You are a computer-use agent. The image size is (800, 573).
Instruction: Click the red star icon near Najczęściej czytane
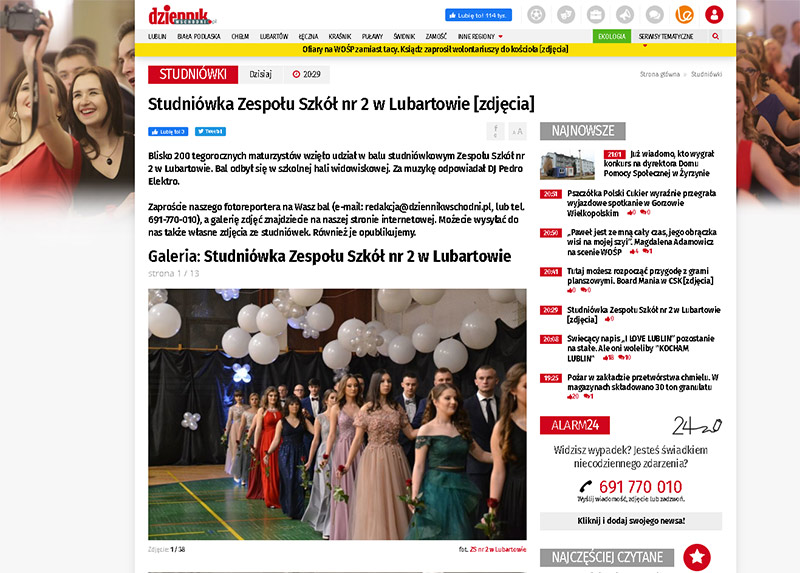click(x=697, y=557)
